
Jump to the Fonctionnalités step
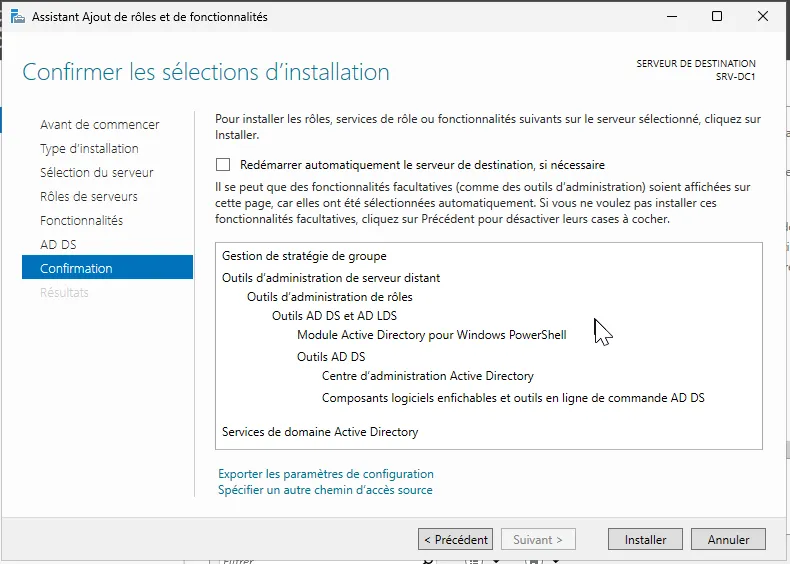coord(81,221)
